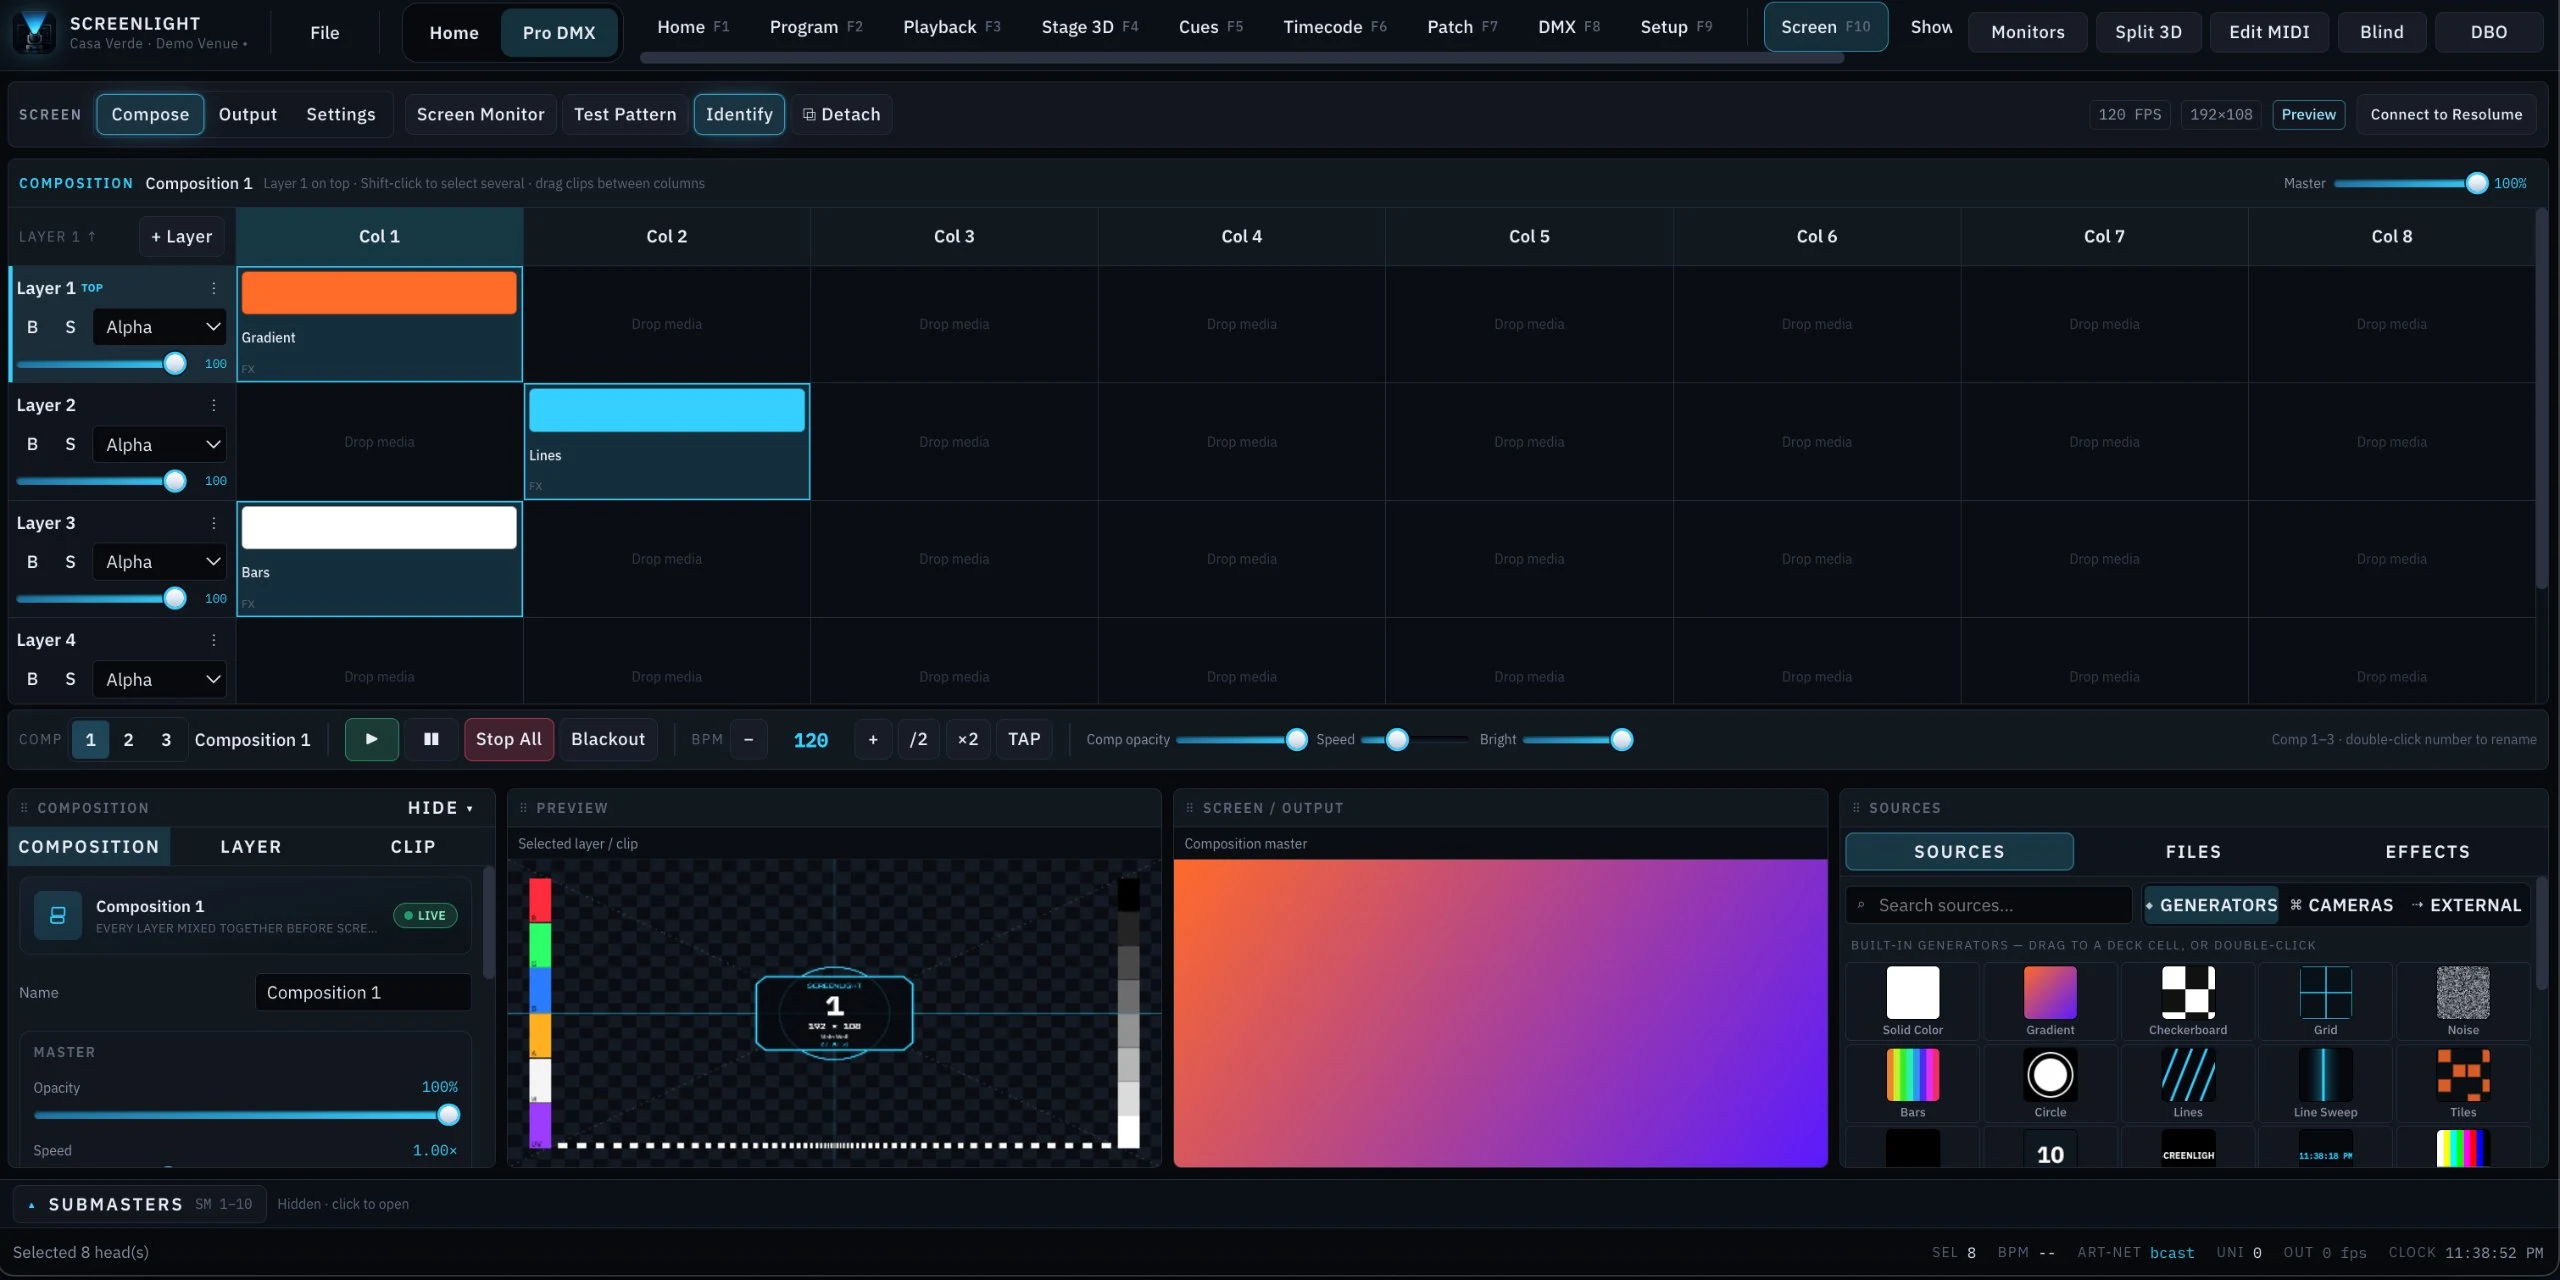The image size is (2560, 1280).
Task: Pause the composition playback
Action: click(x=431, y=739)
